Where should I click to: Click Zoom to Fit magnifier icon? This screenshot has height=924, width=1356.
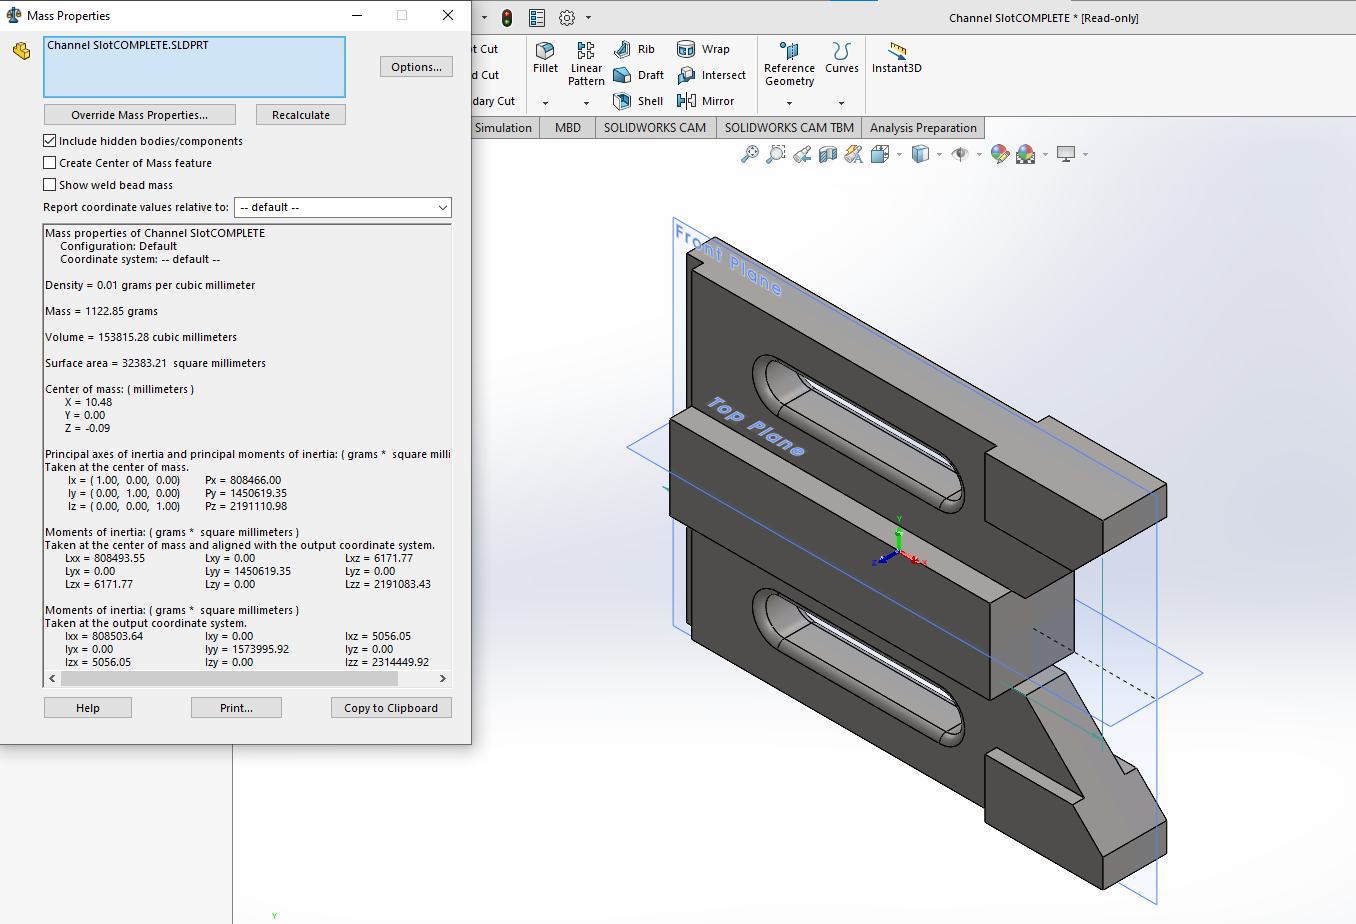point(749,154)
